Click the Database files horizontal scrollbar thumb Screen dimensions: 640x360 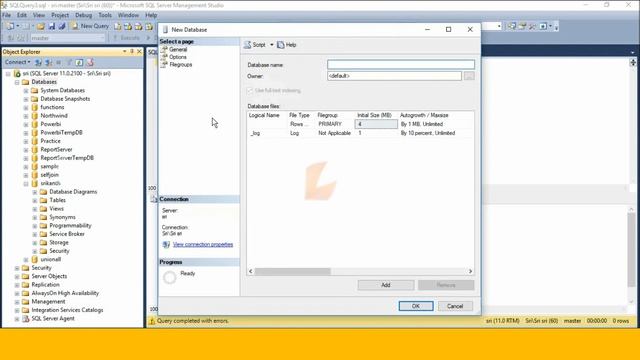(x=293, y=271)
